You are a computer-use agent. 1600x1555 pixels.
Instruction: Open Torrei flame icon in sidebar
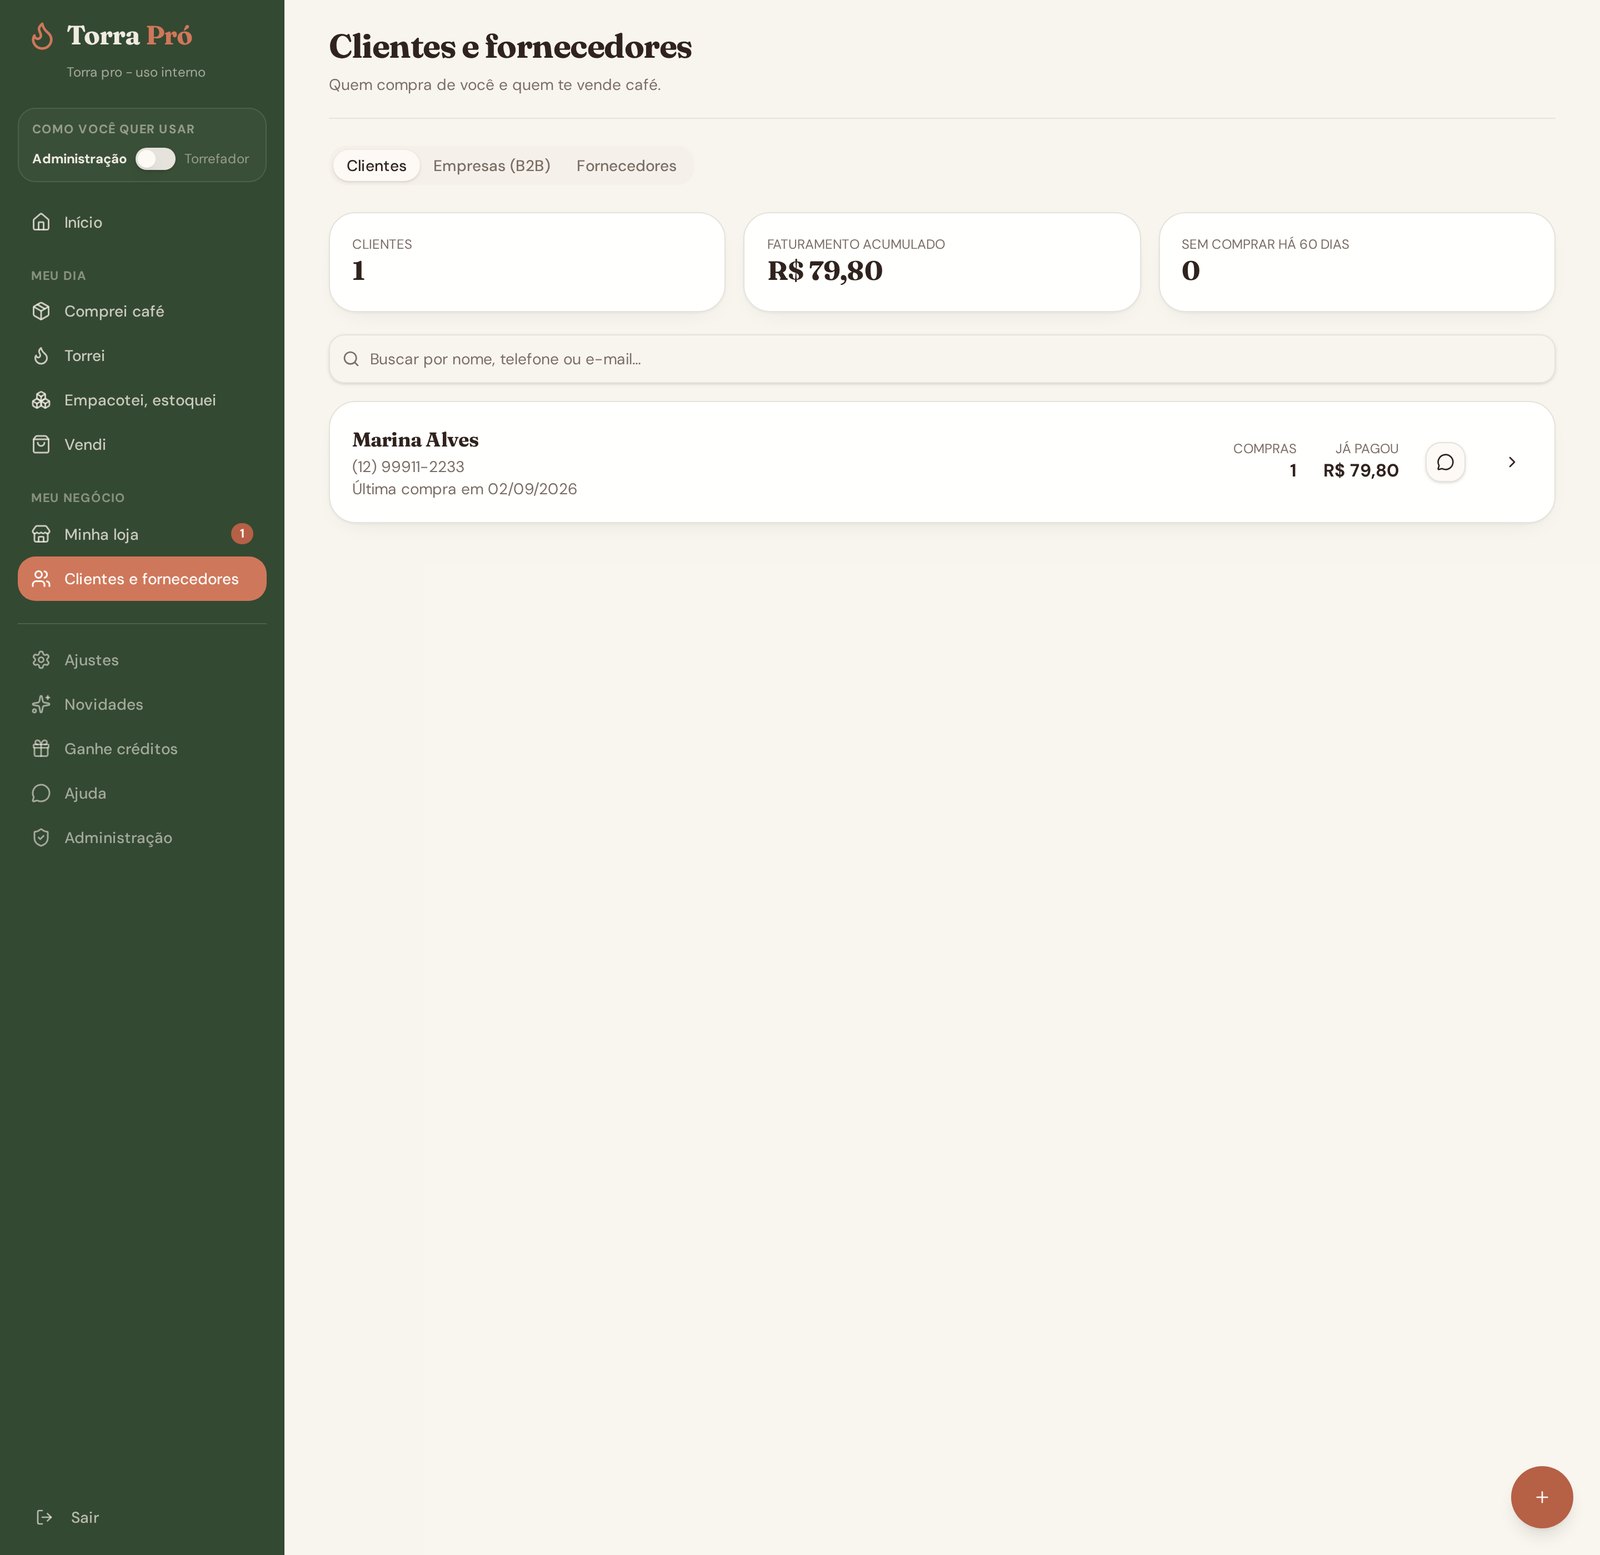[x=41, y=355]
